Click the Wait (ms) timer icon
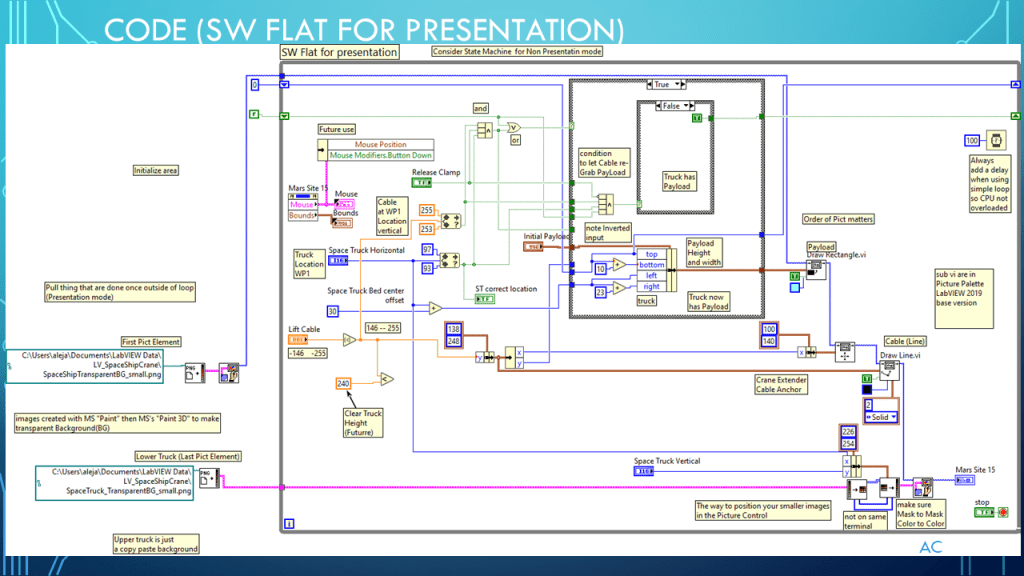 (997, 141)
